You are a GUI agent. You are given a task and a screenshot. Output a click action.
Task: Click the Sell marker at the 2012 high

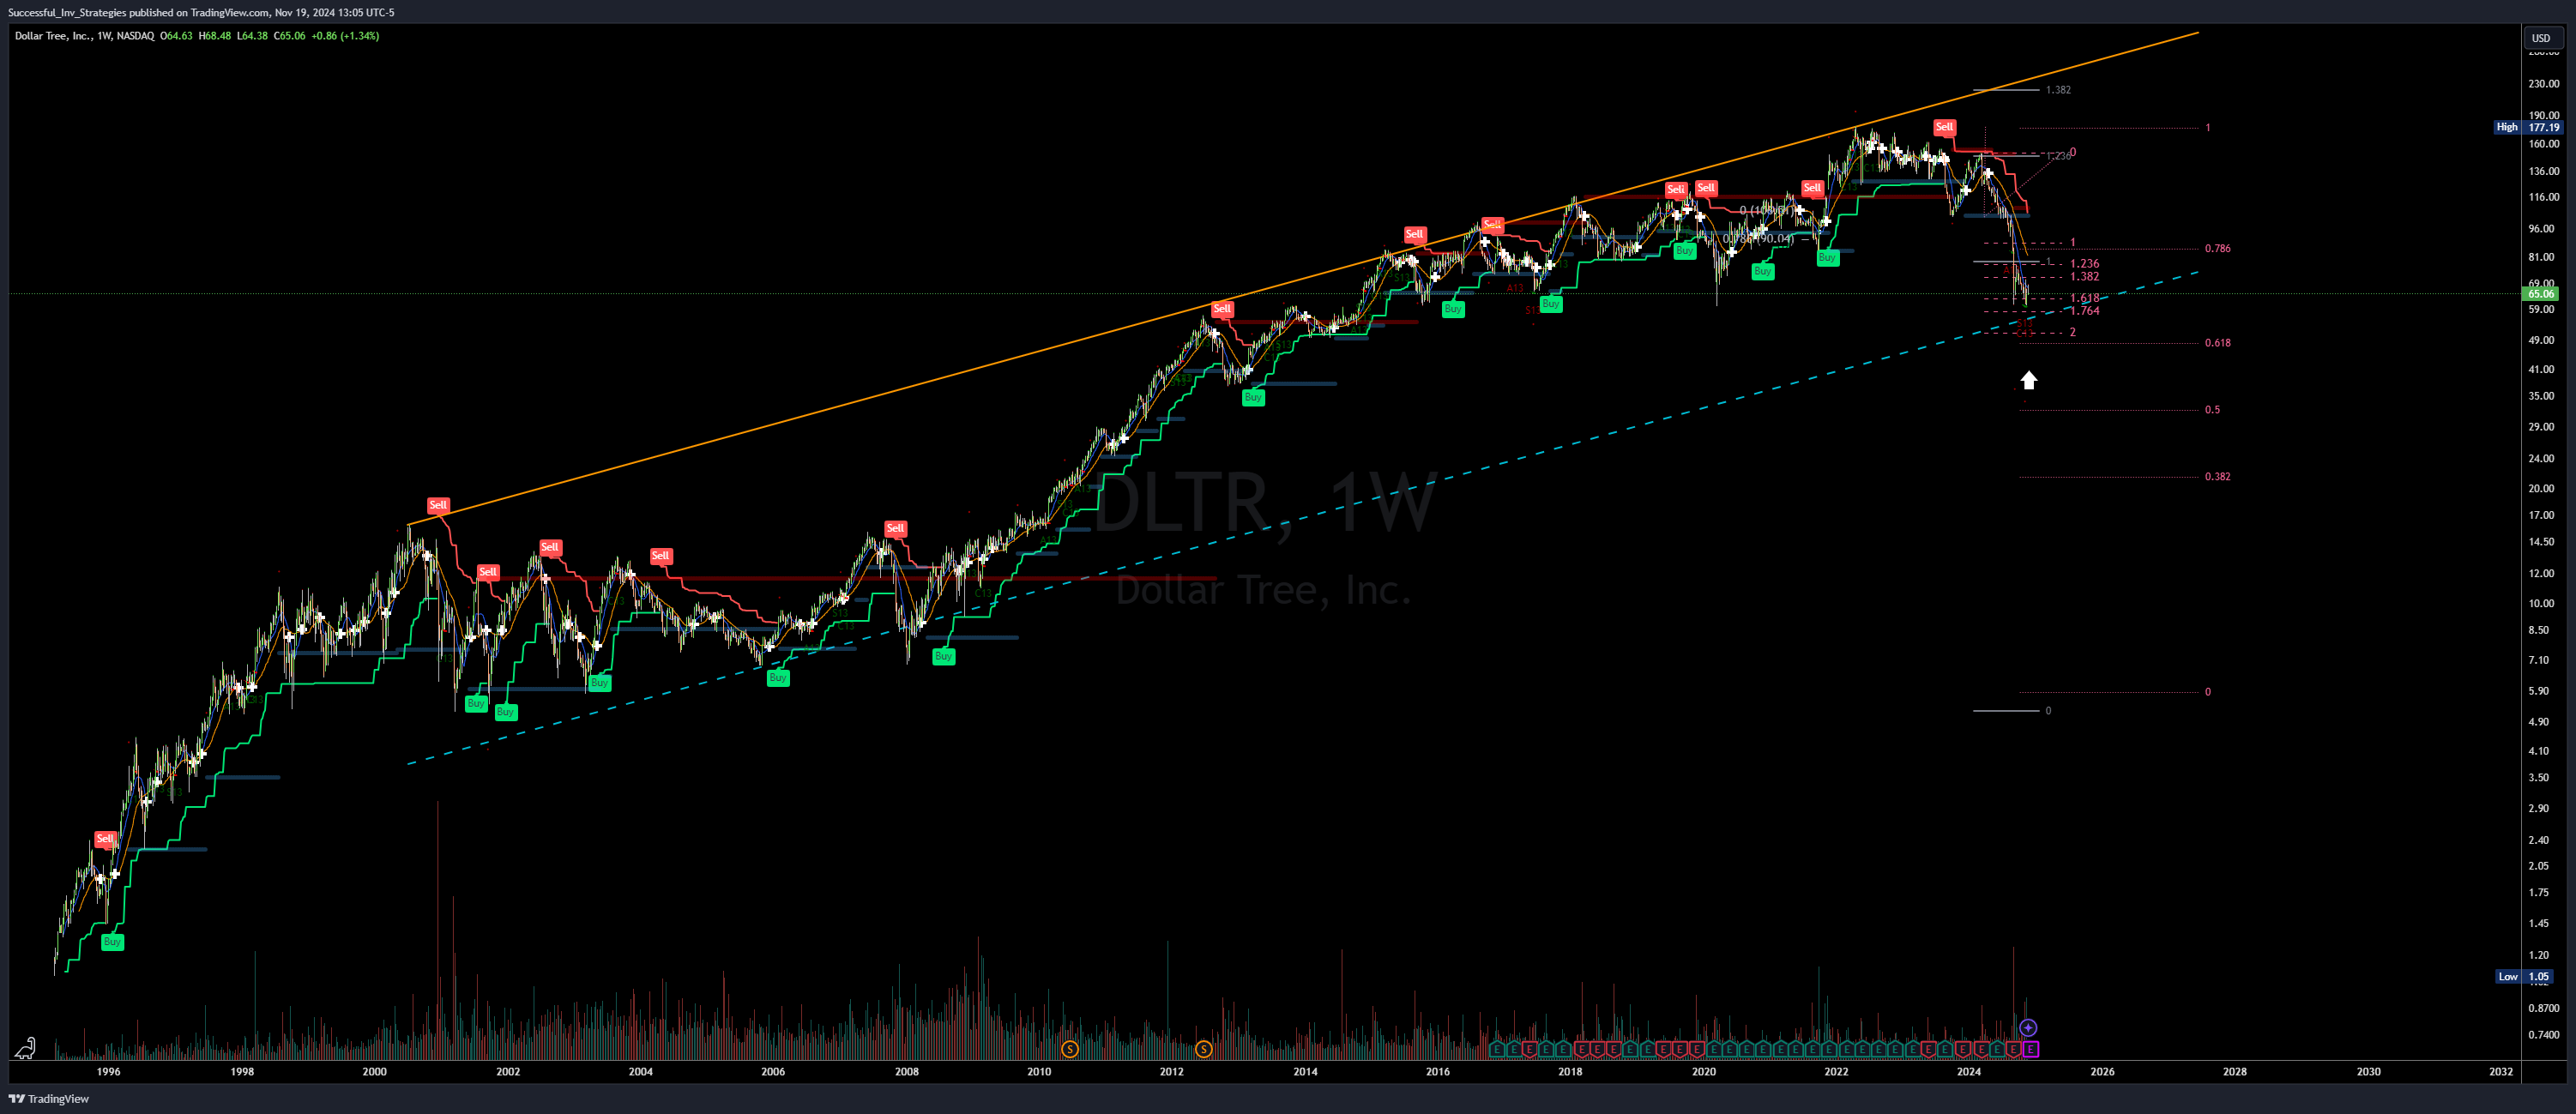coord(1222,309)
